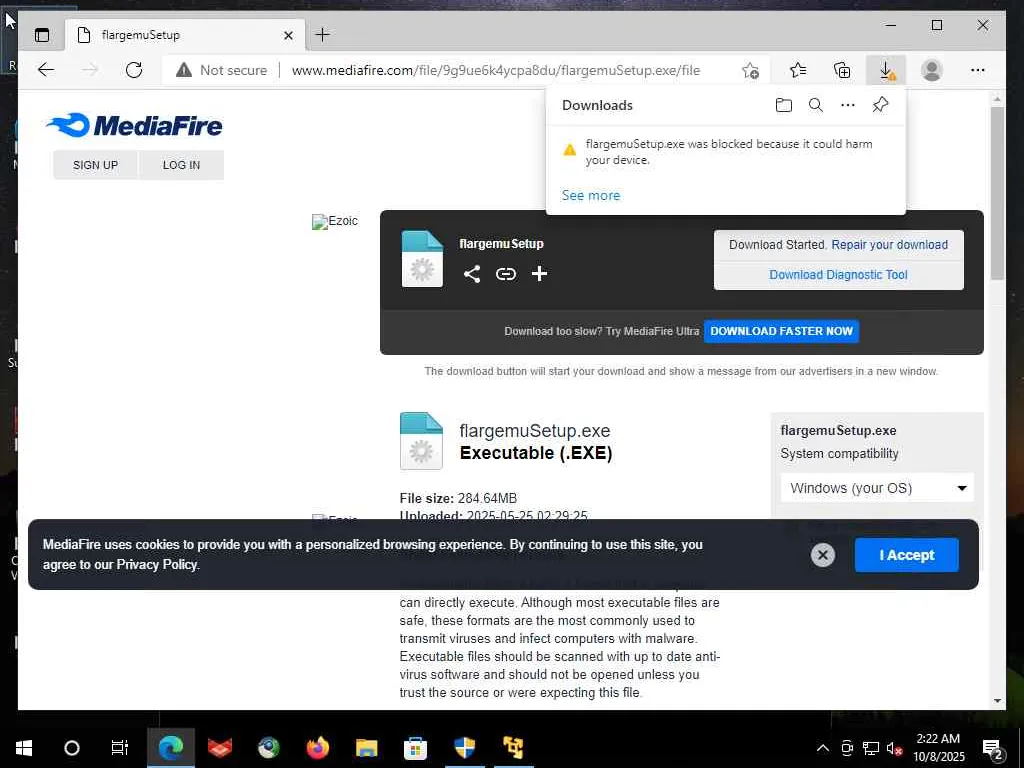This screenshot has height=768, width=1024.
Task: Open the Collections icon in toolbar
Action: click(x=842, y=70)
